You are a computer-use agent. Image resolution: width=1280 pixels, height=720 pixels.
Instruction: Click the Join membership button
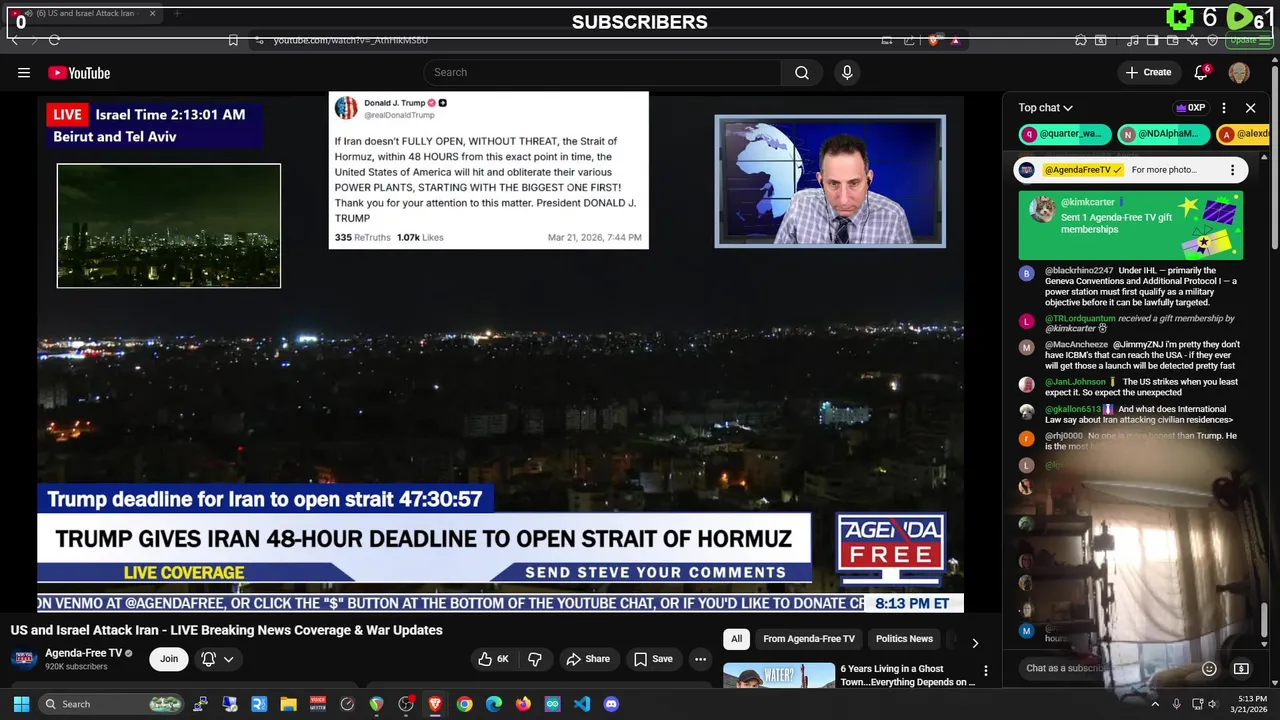click(169, 659)
